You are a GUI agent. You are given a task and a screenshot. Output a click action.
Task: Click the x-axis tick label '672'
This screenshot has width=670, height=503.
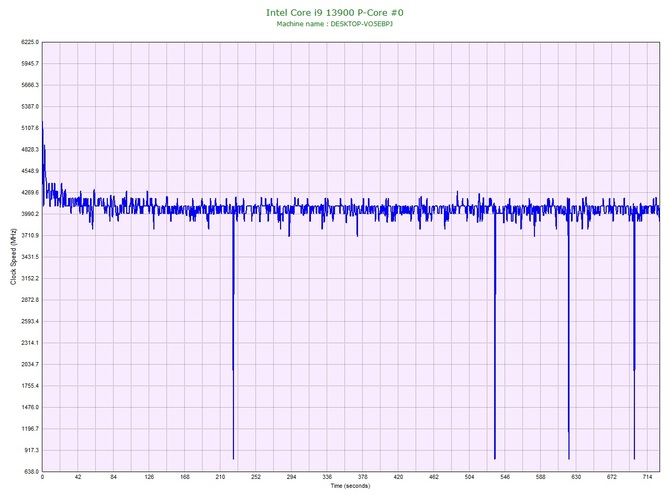click(x=612, y=477)
